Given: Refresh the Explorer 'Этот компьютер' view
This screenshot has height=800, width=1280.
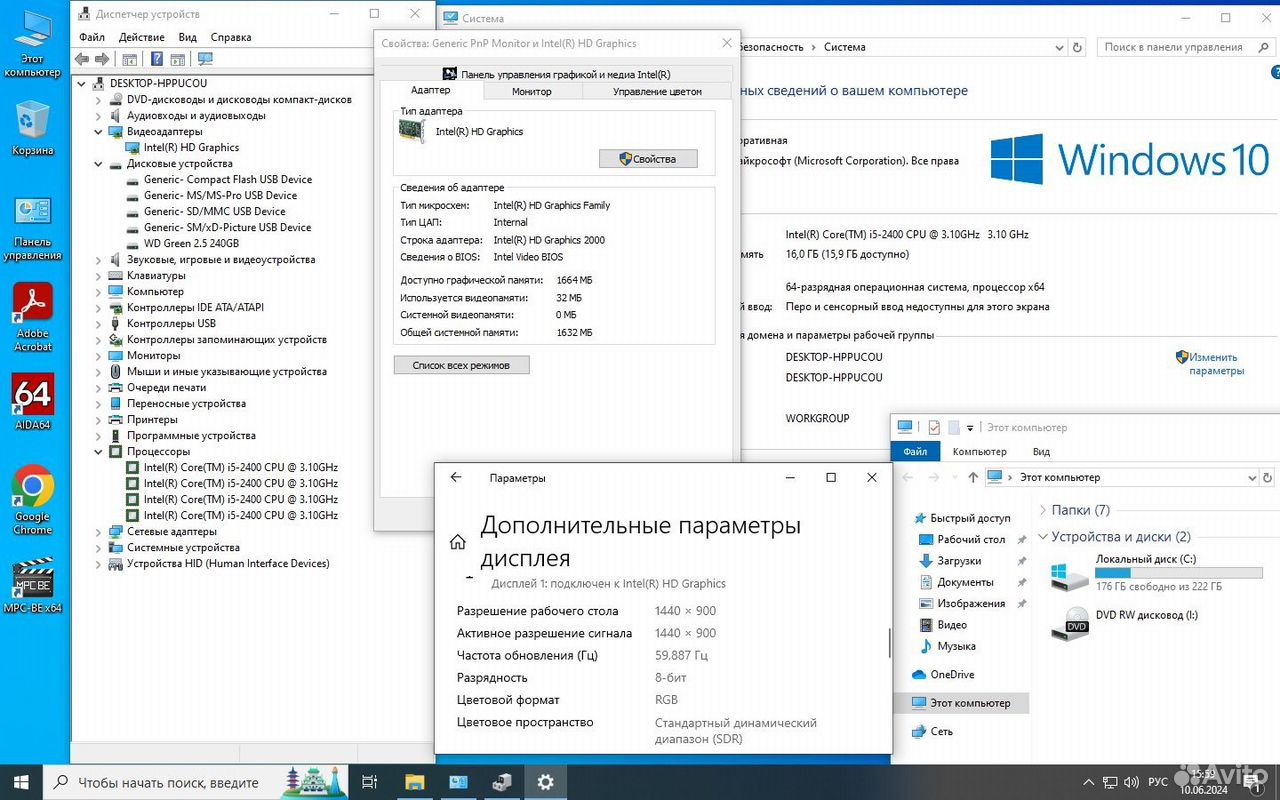Looking at the screenshot, I should coord(1268,477).
